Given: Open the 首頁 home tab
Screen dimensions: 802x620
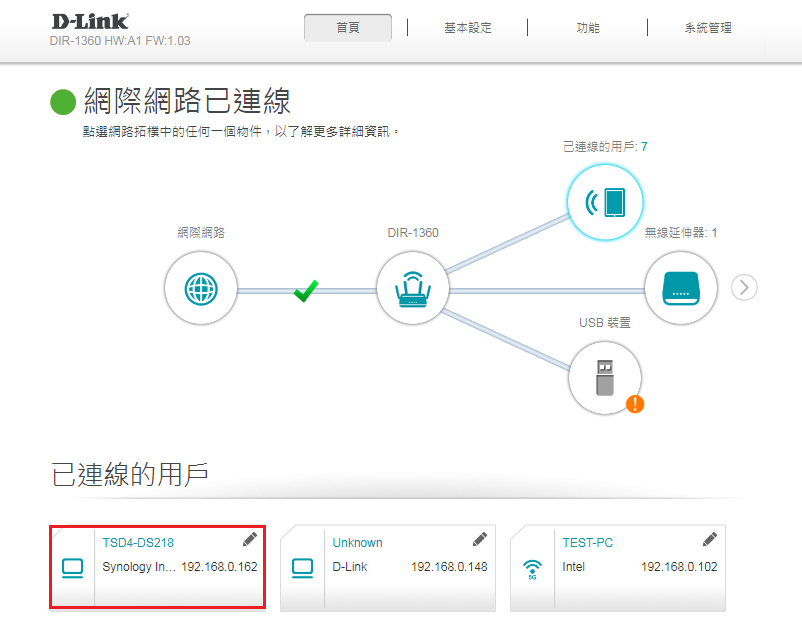Looking at the screenshot, I should point(348,28).
